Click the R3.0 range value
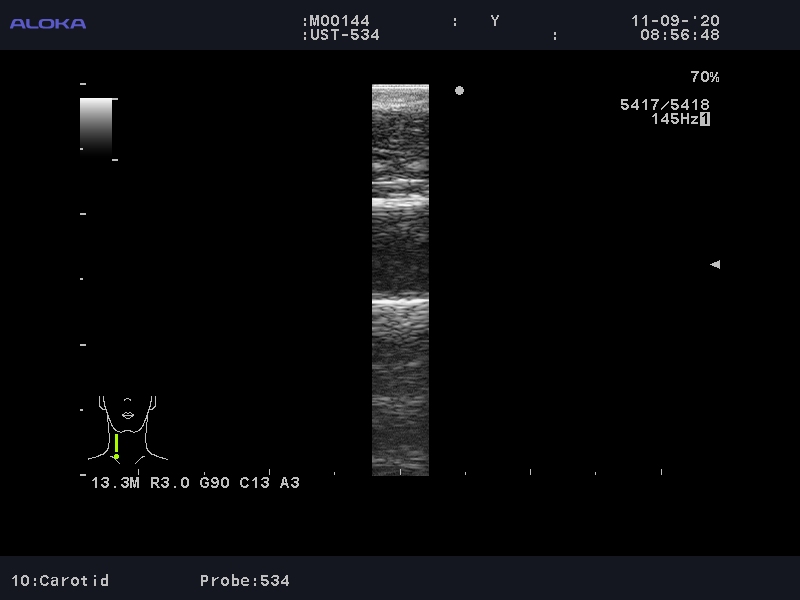800x600 pixels. pyautogui.click(x=169, y=483)
